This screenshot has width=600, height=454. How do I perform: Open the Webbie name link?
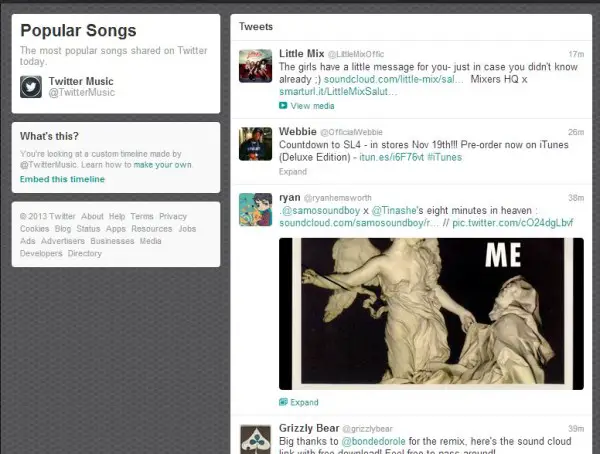[x=298, y=132]
